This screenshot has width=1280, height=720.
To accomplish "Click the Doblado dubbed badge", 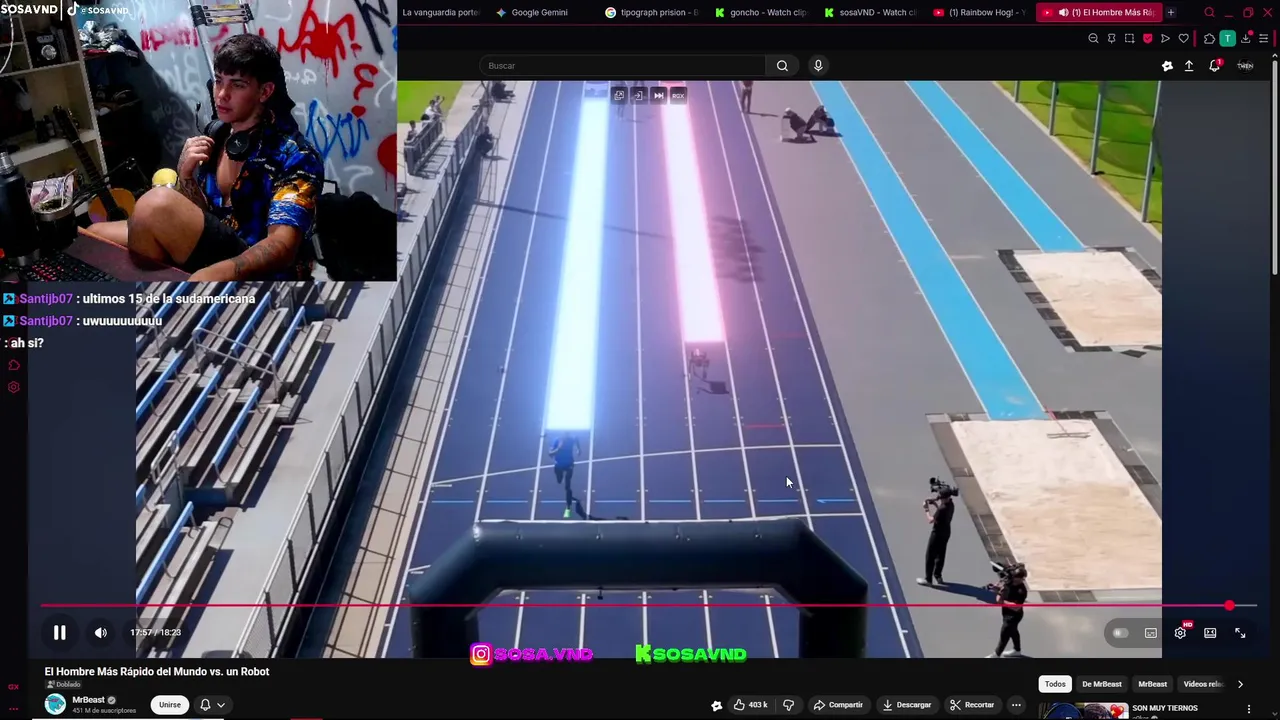I will 63,685.
